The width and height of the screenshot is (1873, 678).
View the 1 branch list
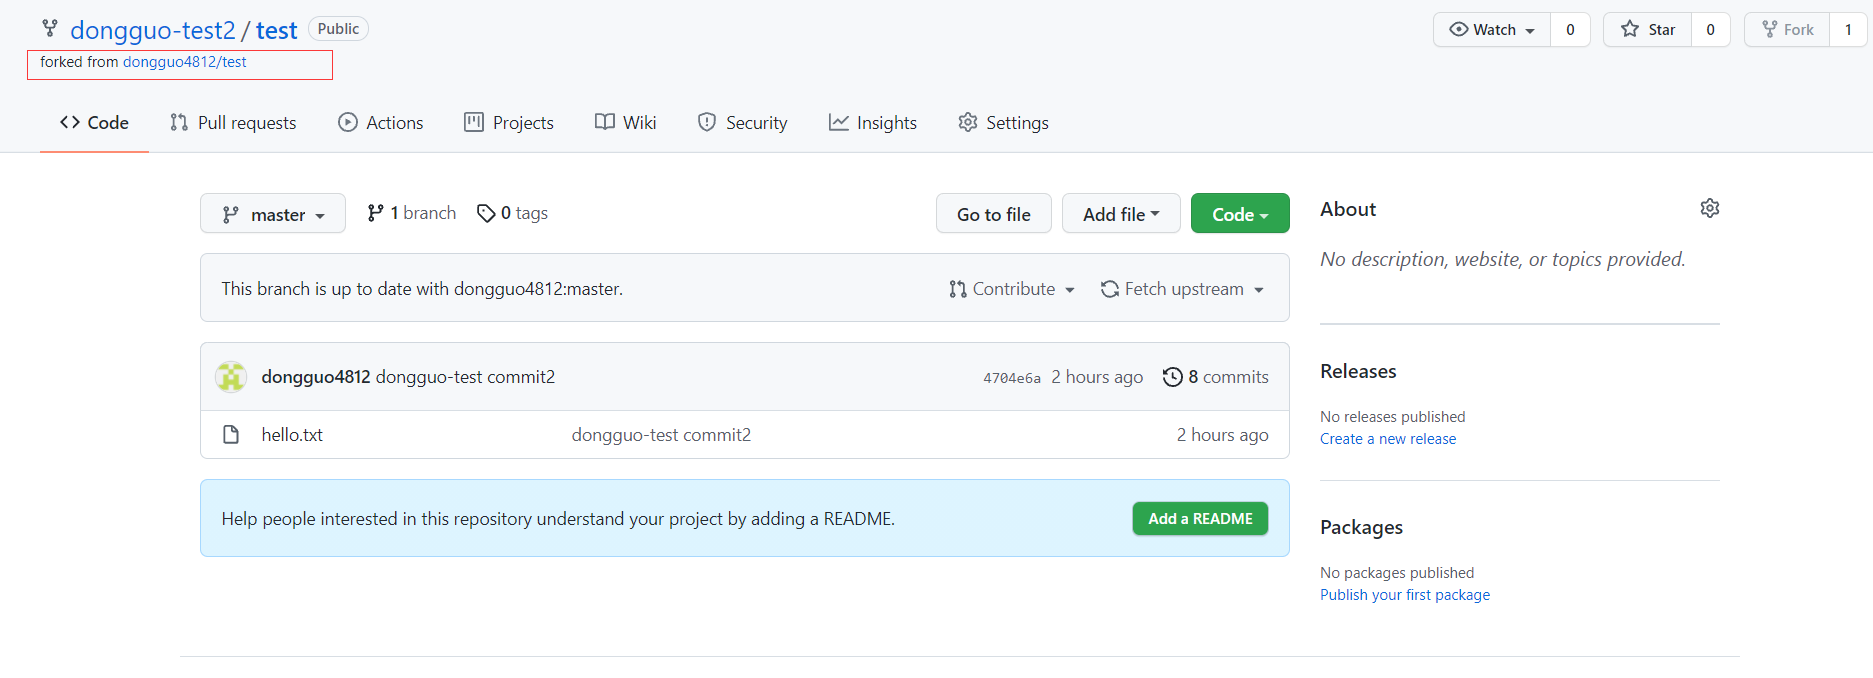[411, 213]
